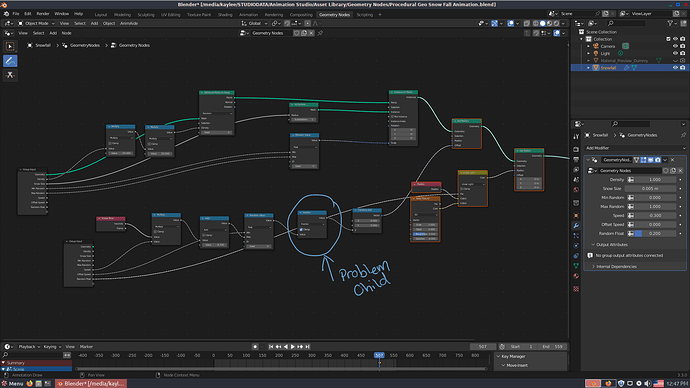Add a new workspace with plus button
The image size is (690, 388).
click(380, 15)
